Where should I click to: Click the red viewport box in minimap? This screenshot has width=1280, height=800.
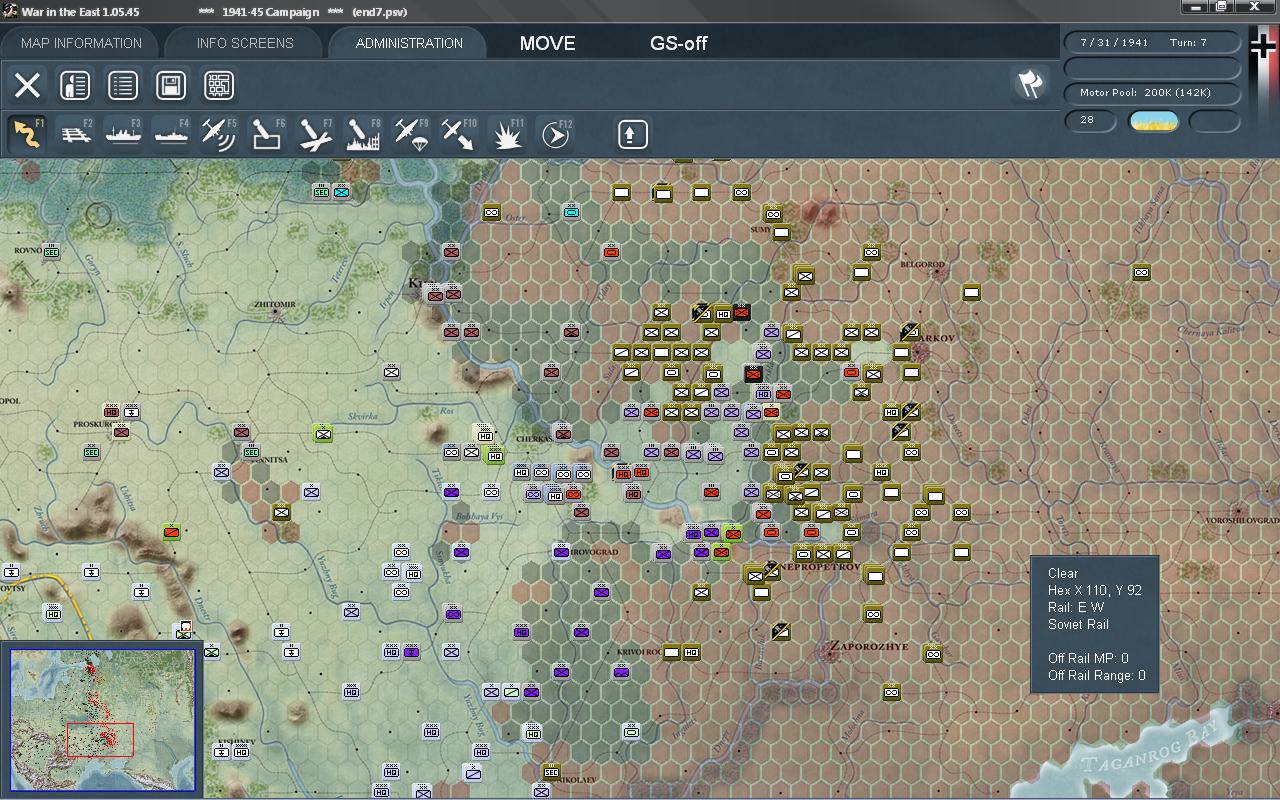(100, 740)
